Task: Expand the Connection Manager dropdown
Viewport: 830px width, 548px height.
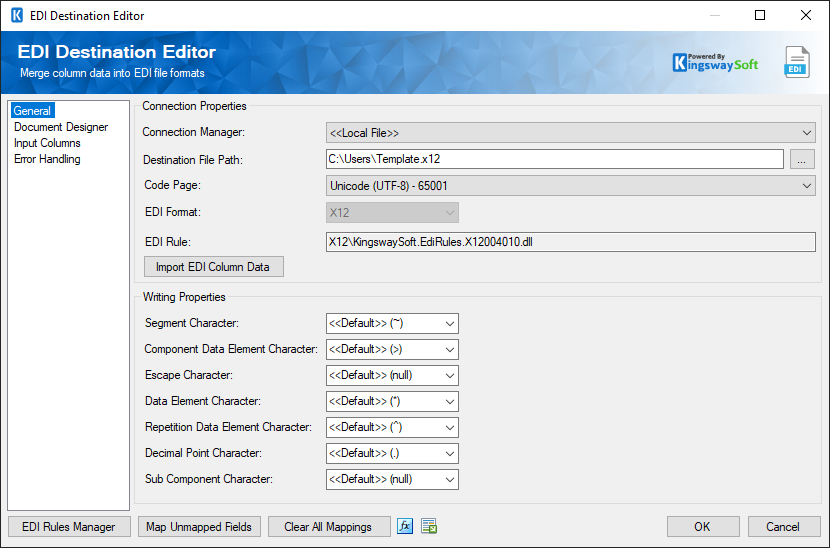Action: tap(571, 133)
